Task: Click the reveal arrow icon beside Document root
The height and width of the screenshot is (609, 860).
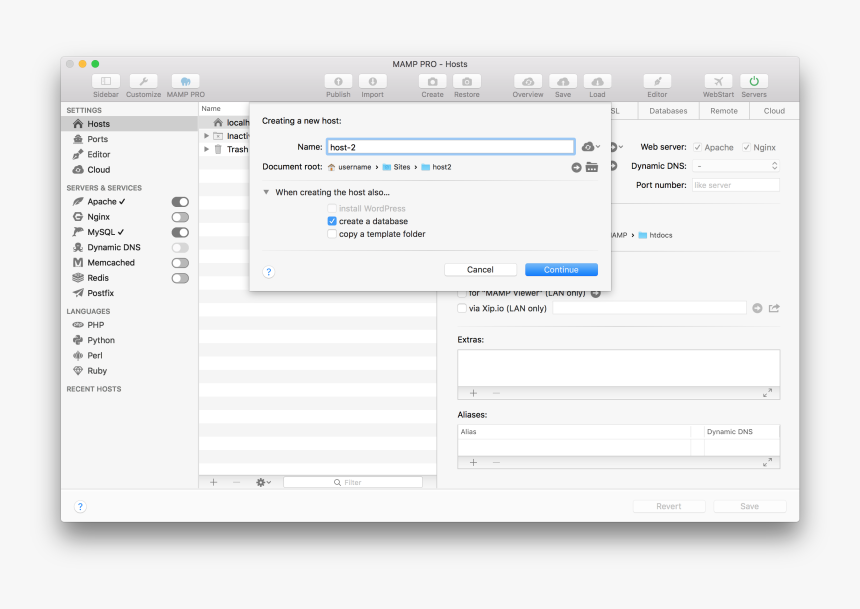Action: click(576, 167)
